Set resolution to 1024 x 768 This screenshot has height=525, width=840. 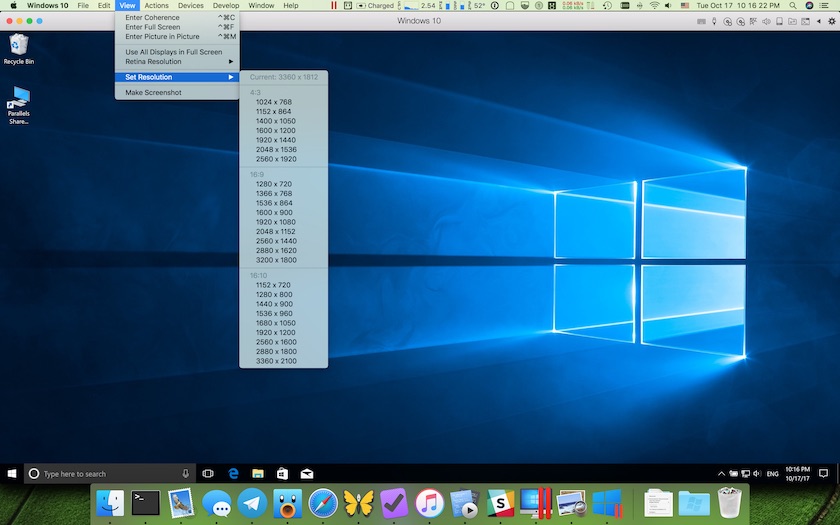(283, 102)
